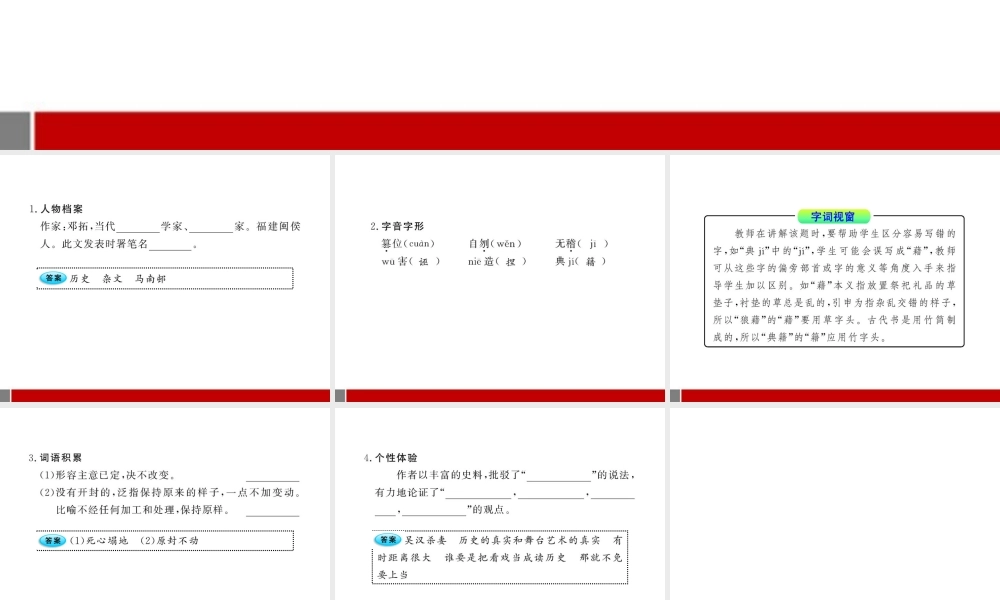Click the blank after 决不改变

pyautogui.click(x=272, y=477)
